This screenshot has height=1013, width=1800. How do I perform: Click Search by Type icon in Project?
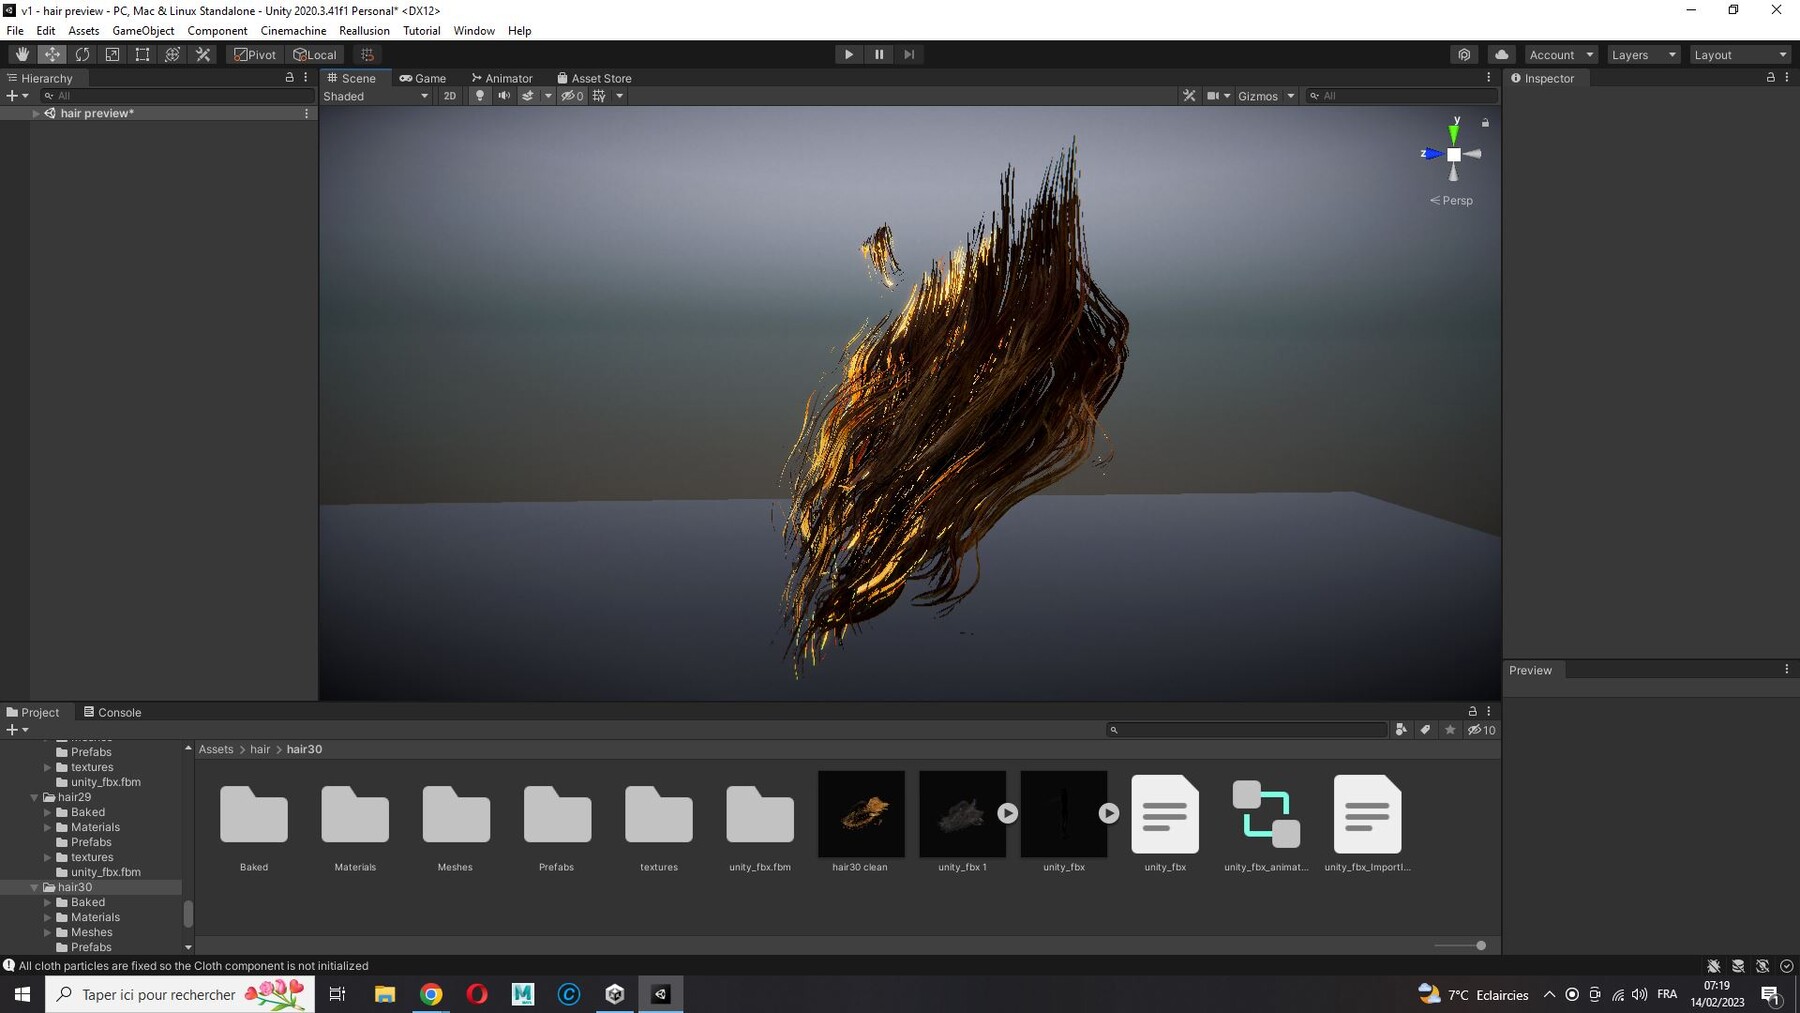click(1401, 730)
